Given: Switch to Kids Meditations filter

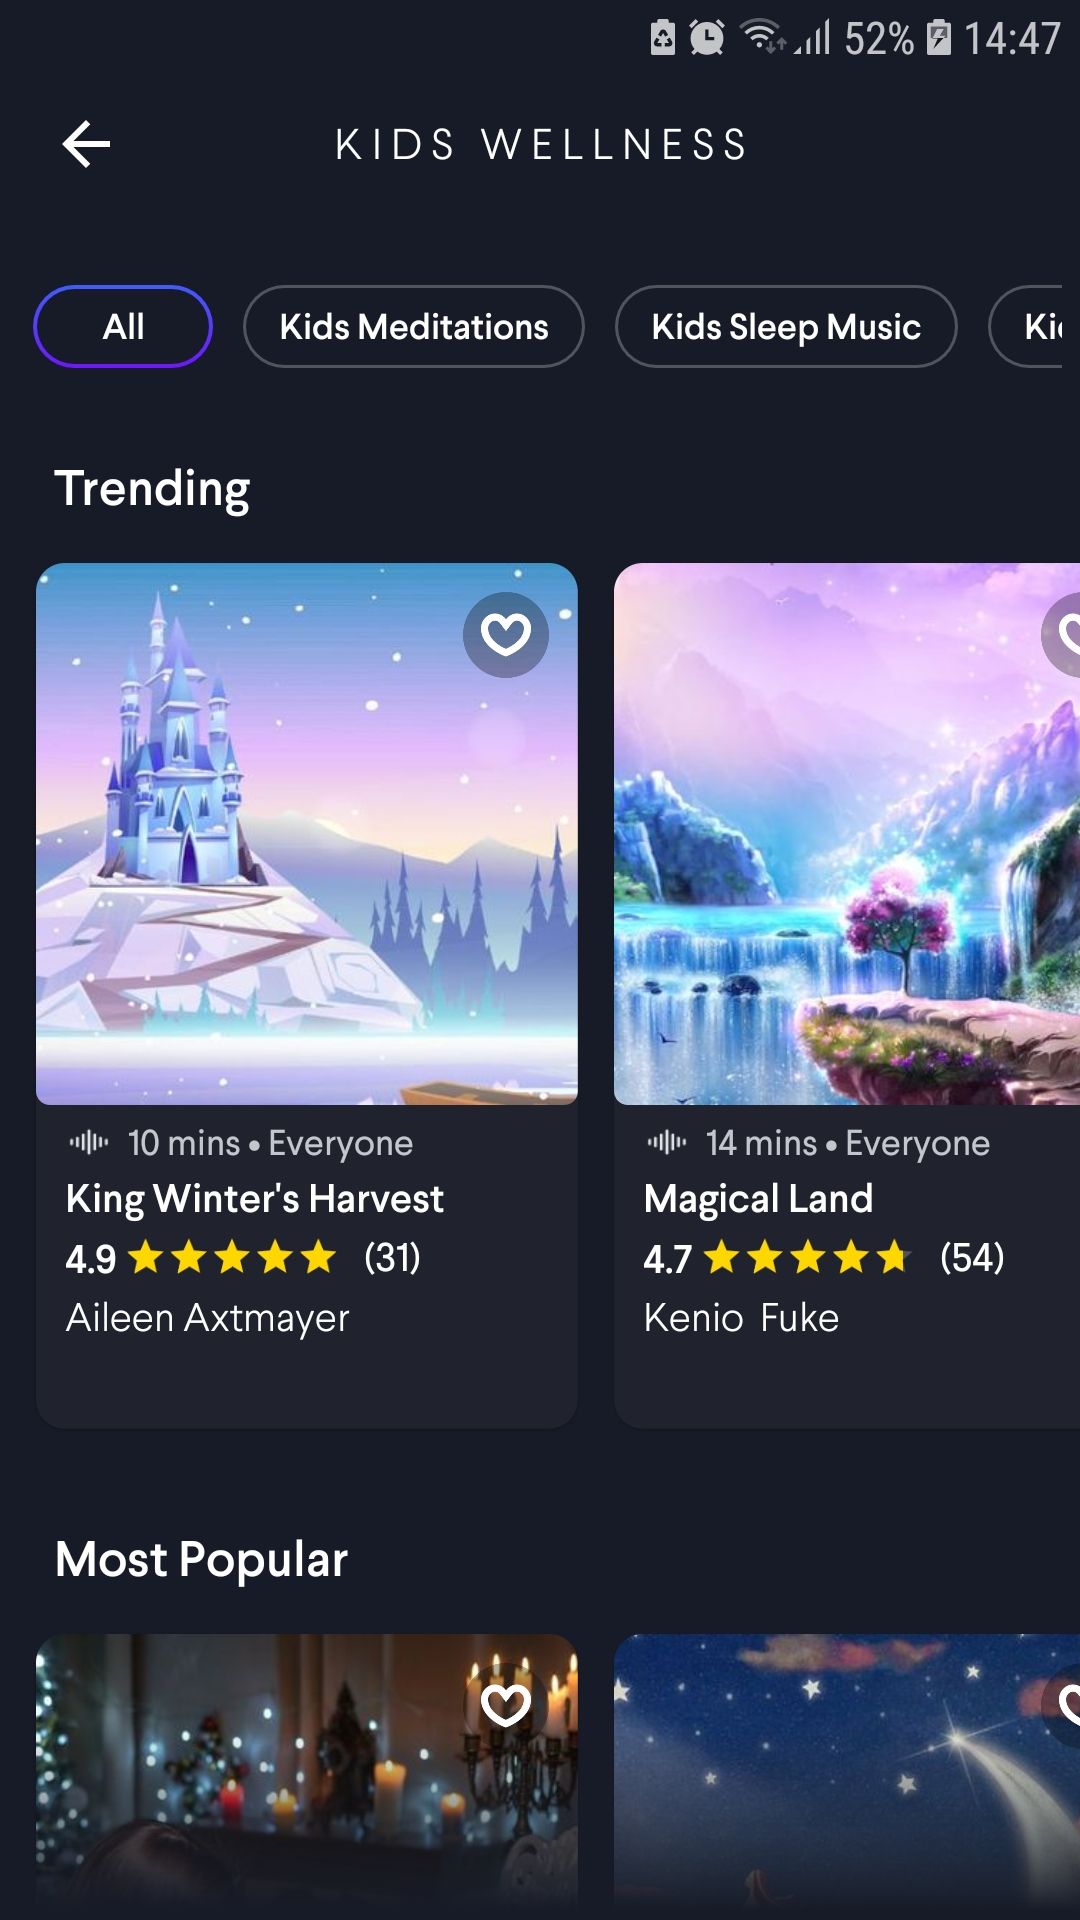Looking at the screenshot, I should point(414,327).
